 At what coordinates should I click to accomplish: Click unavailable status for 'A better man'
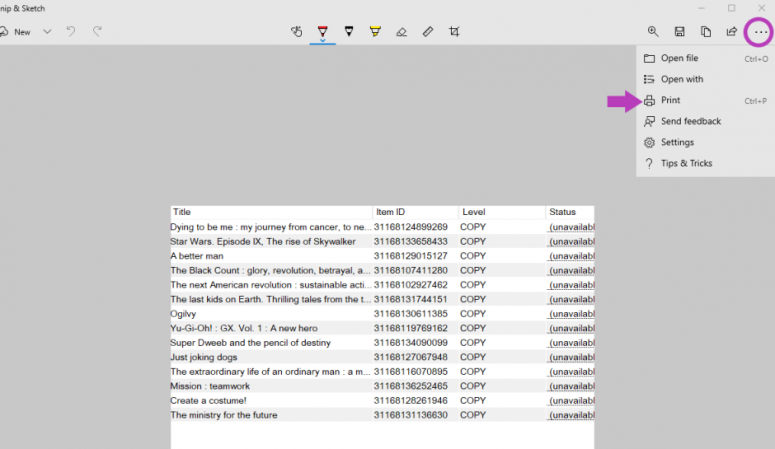(571, 256)
